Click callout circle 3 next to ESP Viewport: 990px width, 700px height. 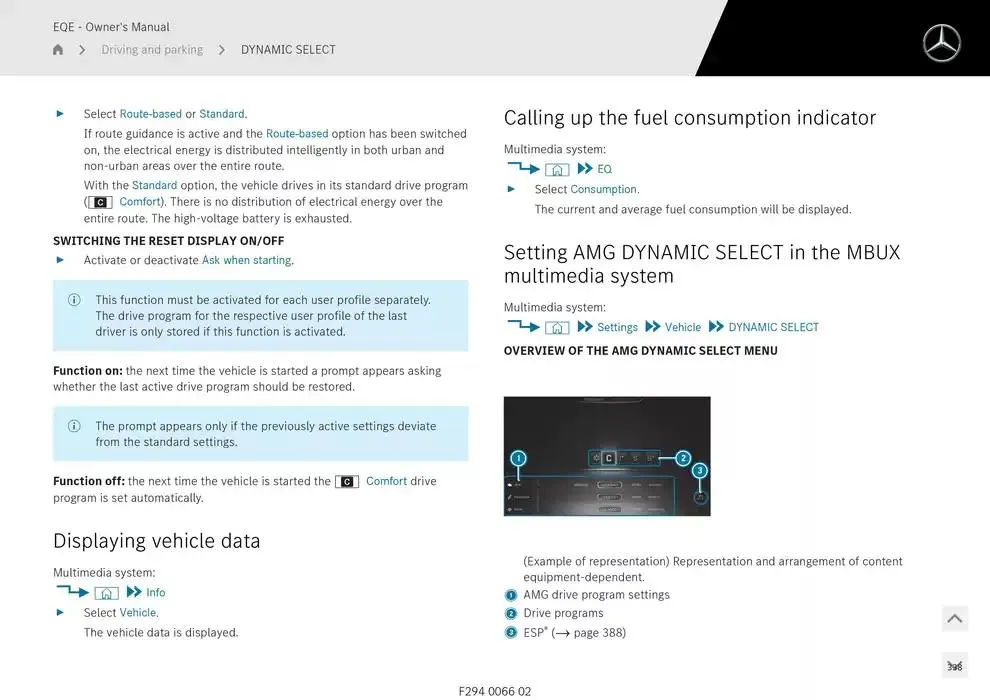point(508,632)
